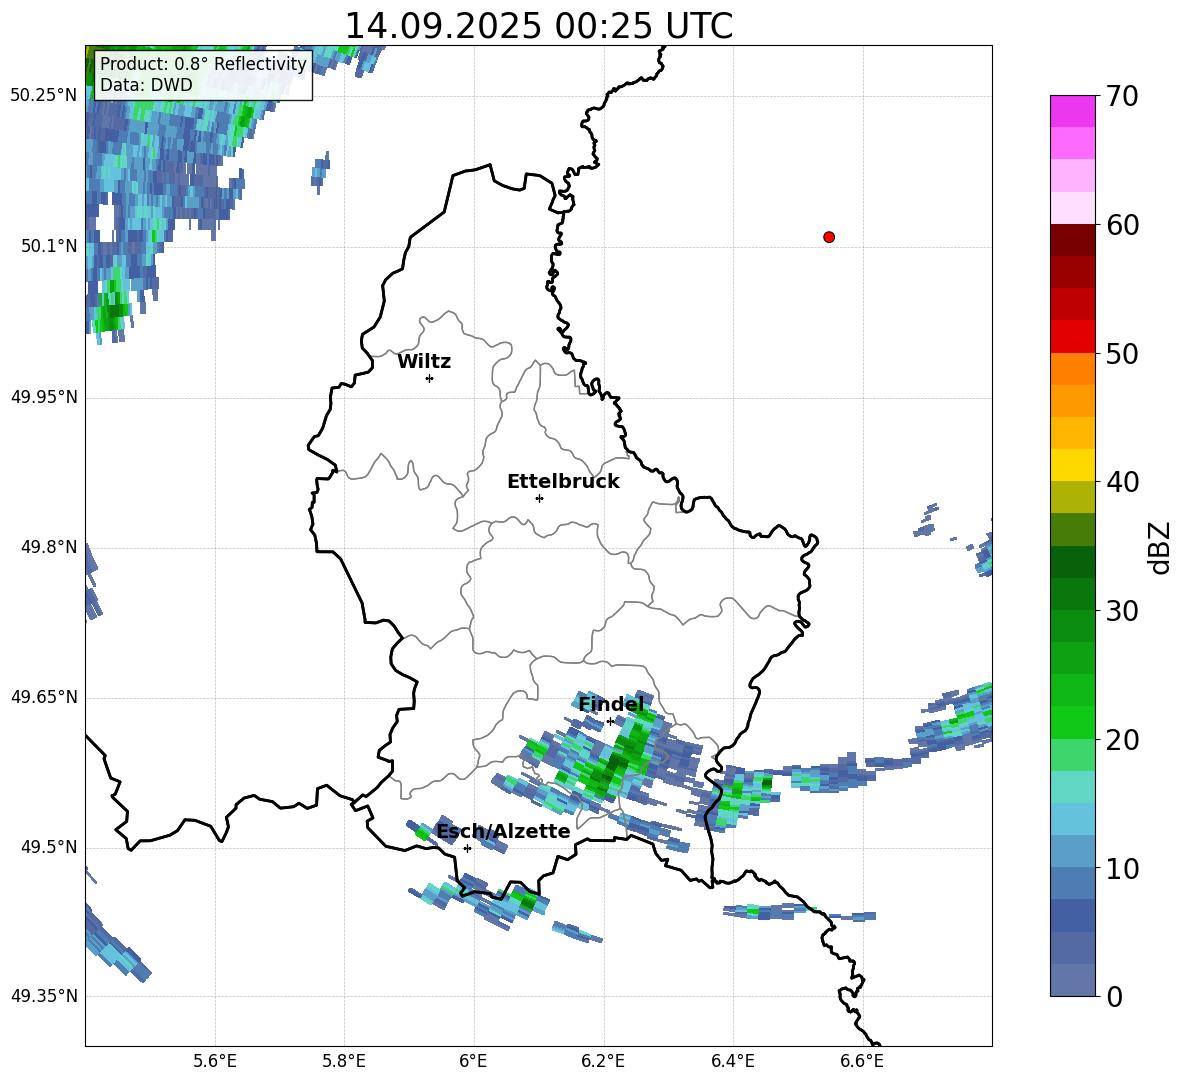Click 'Product: 0.8° Reflectivity' legend text
1184x1081 pixels.
tap(203, 63)
